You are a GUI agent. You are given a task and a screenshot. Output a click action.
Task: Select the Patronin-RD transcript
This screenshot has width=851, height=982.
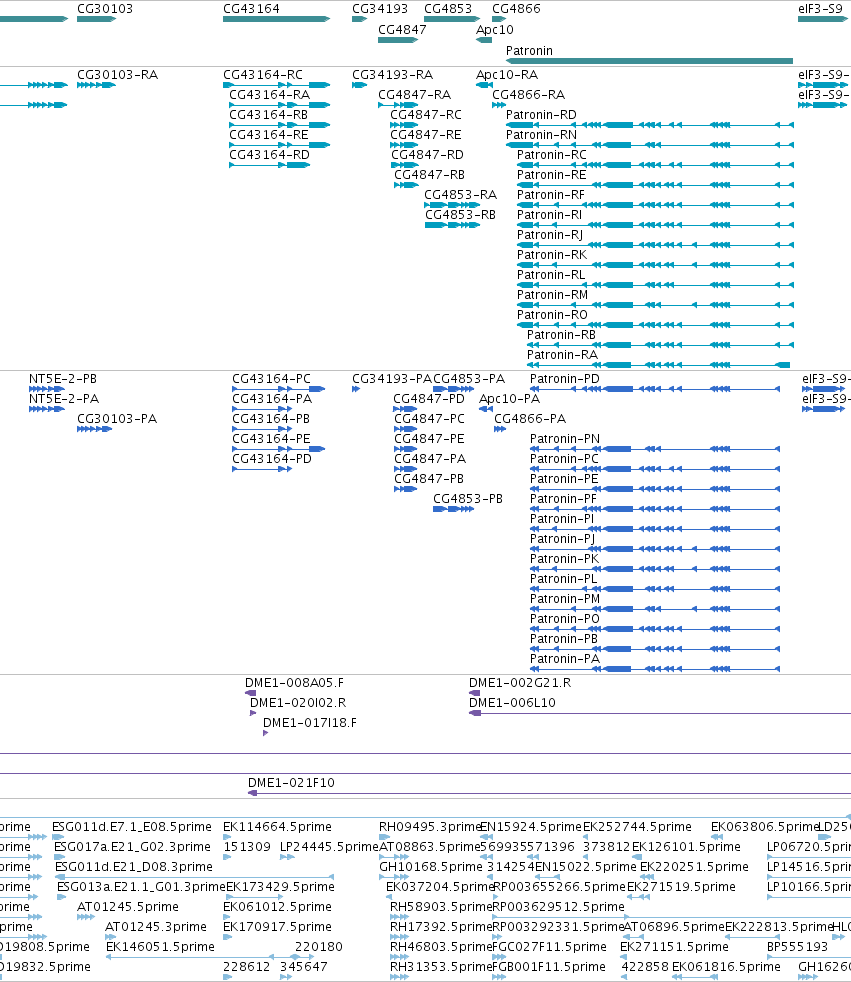tap(649, 125)
